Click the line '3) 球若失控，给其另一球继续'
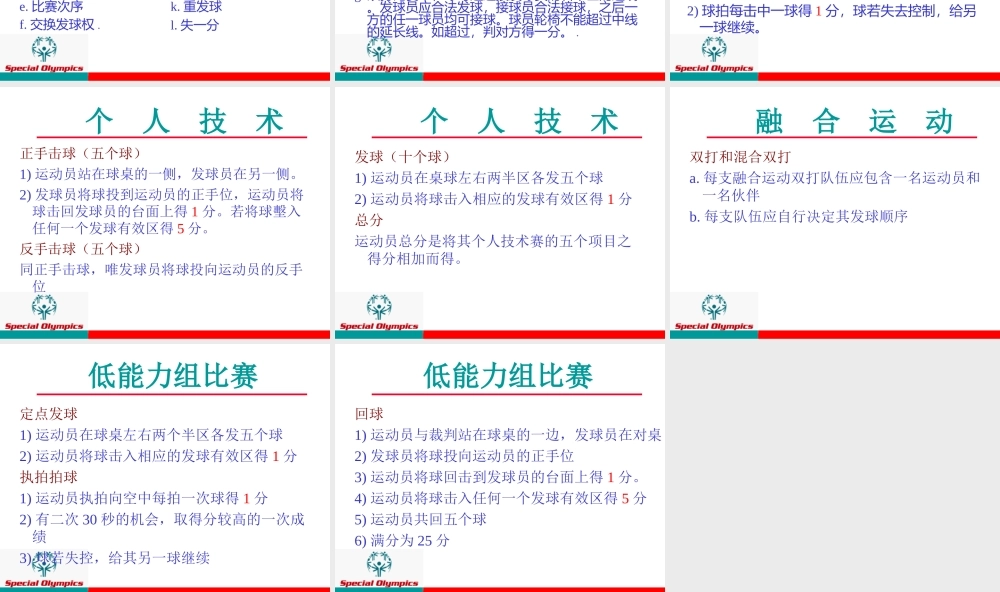Screen dimensions: 1000x592 coord(115,558)
